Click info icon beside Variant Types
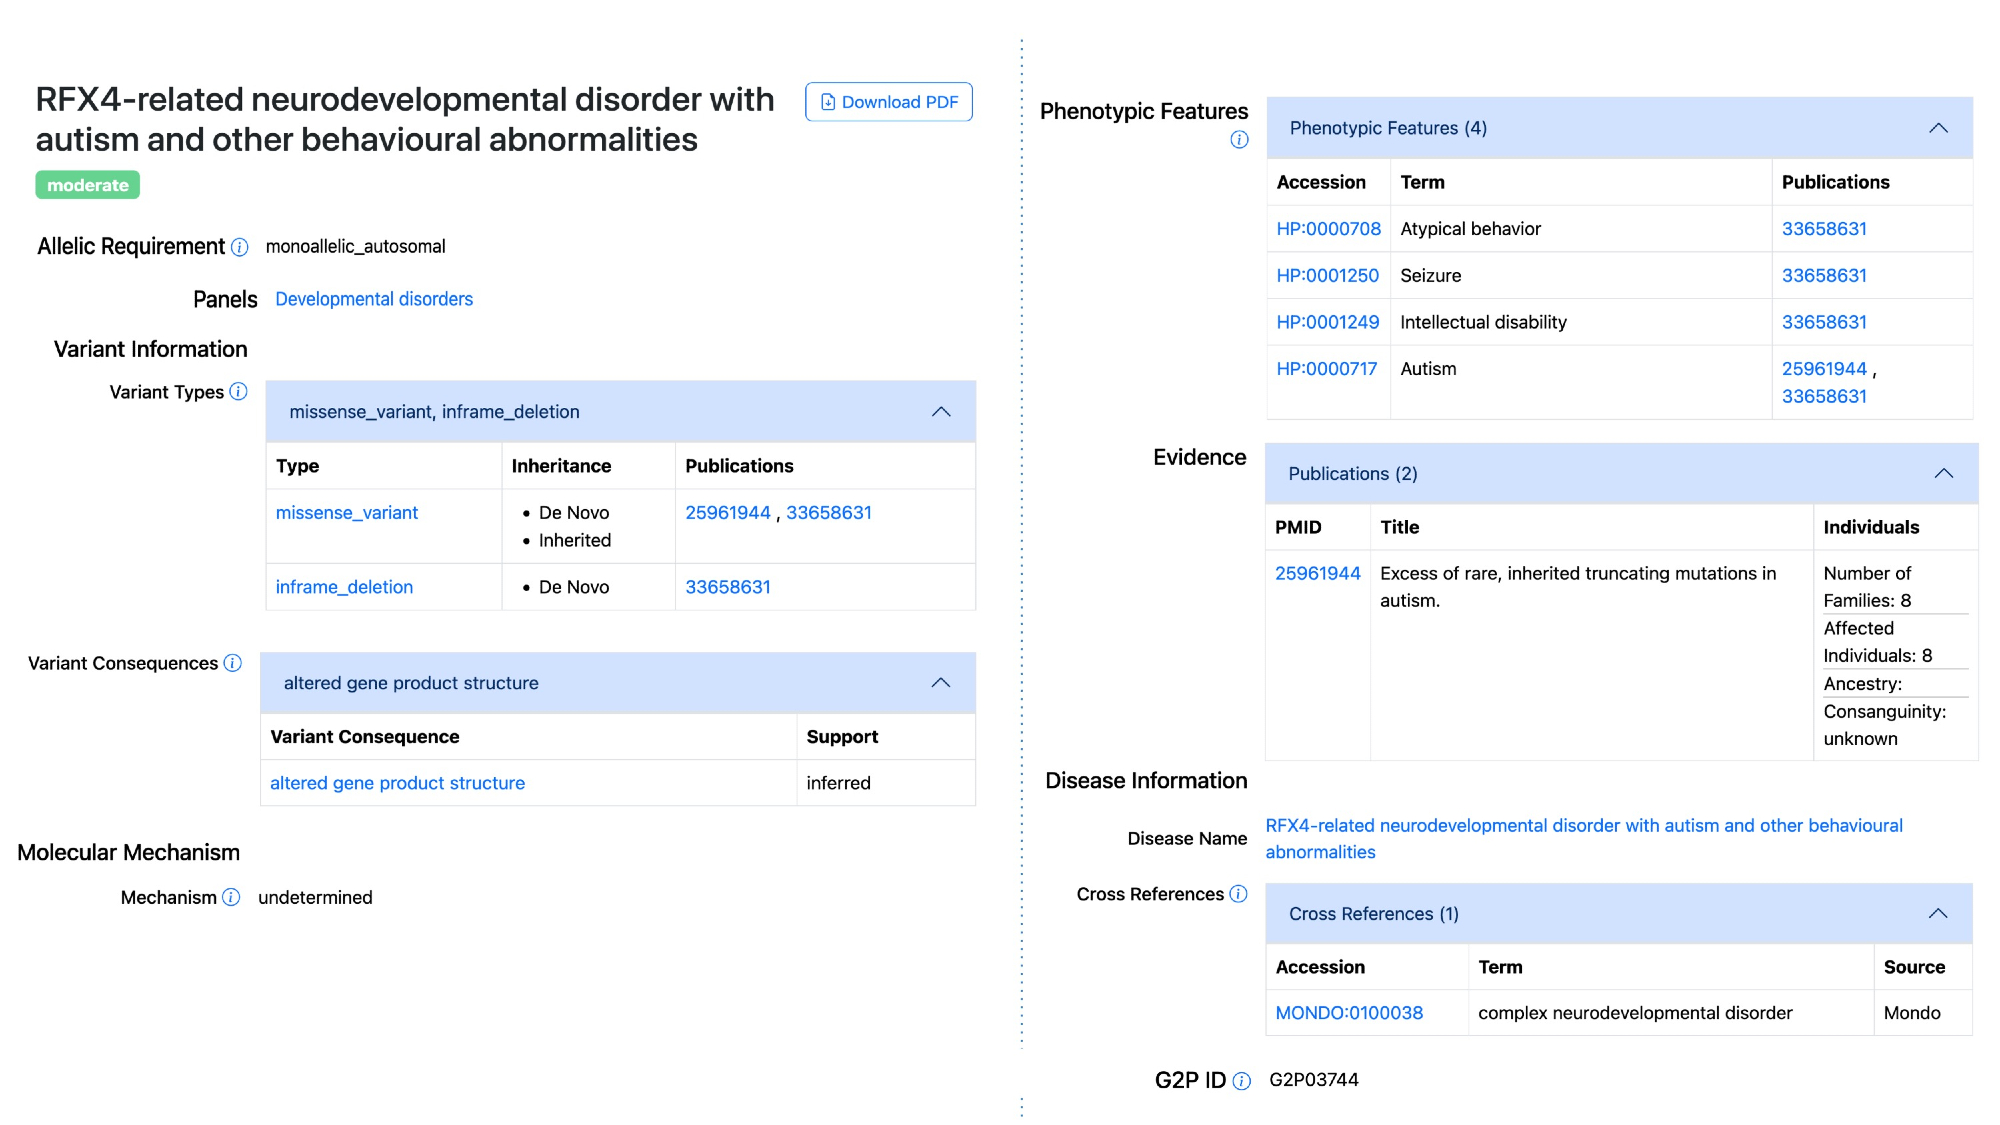2000x1125 pixels. [238, 391]
